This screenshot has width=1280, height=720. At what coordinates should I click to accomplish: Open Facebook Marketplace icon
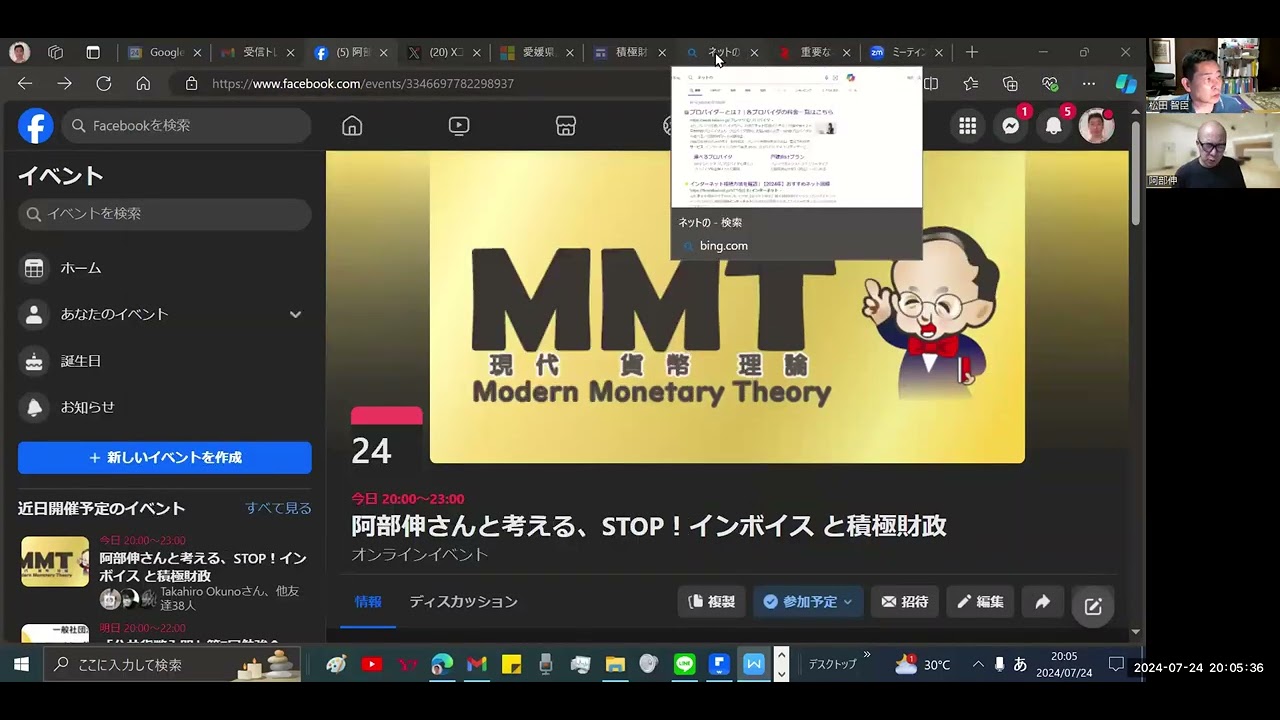point(566,126)
